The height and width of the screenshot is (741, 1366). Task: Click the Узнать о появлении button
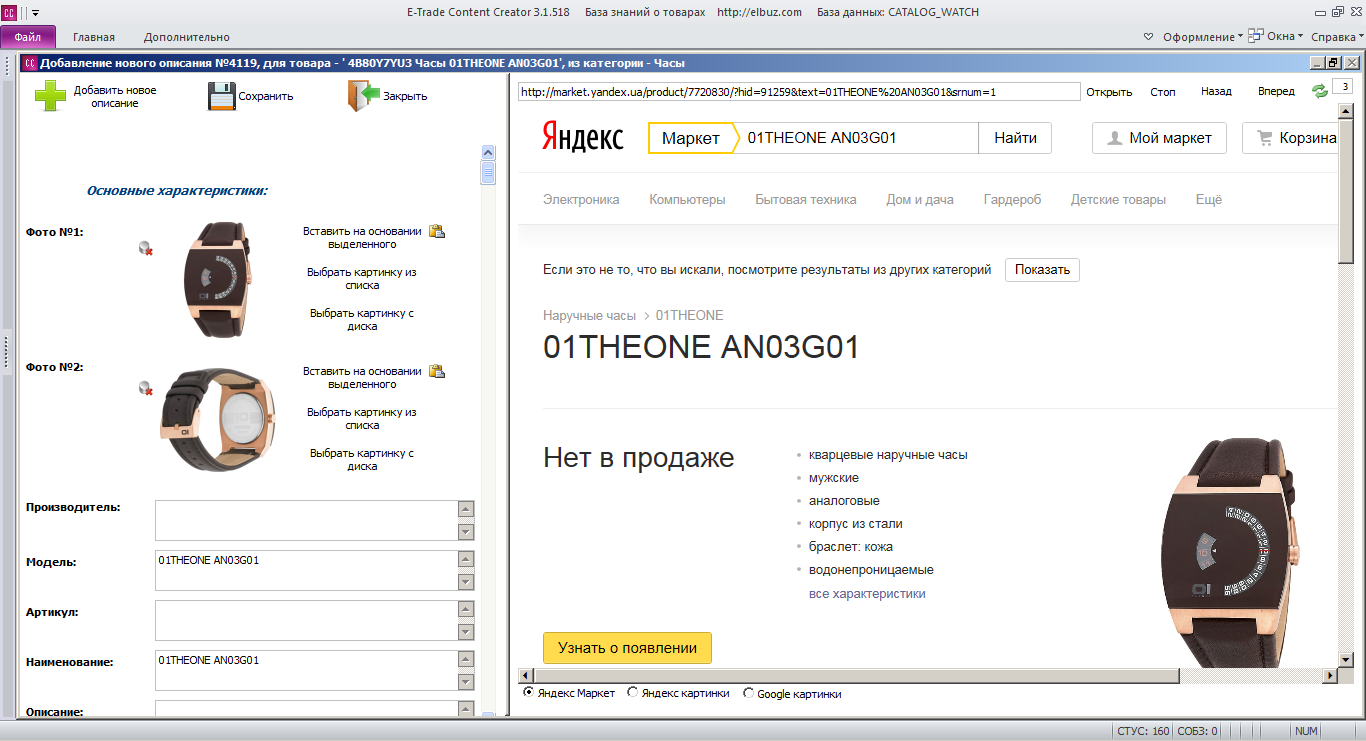click(x=627, y=647)
